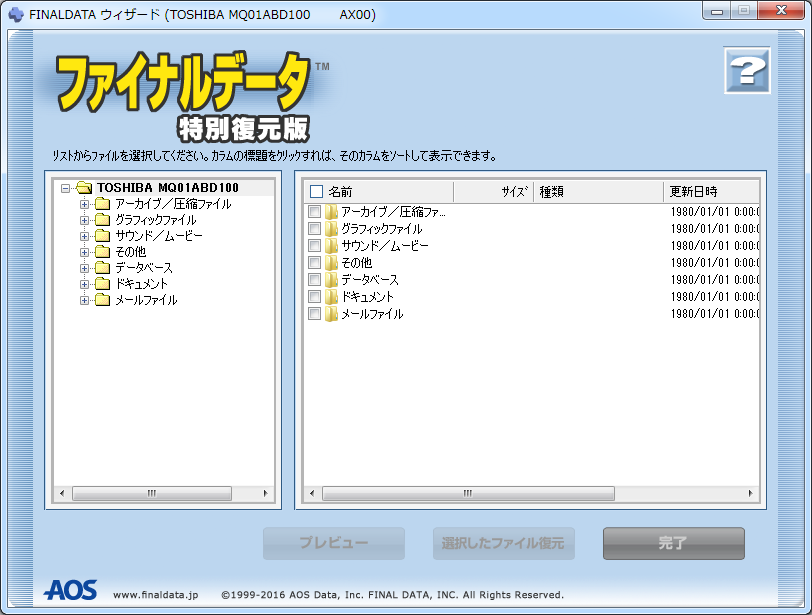Click the 選択したファイル復元 button
This screenshot has height=615, width=812.
tap(503, 544)
